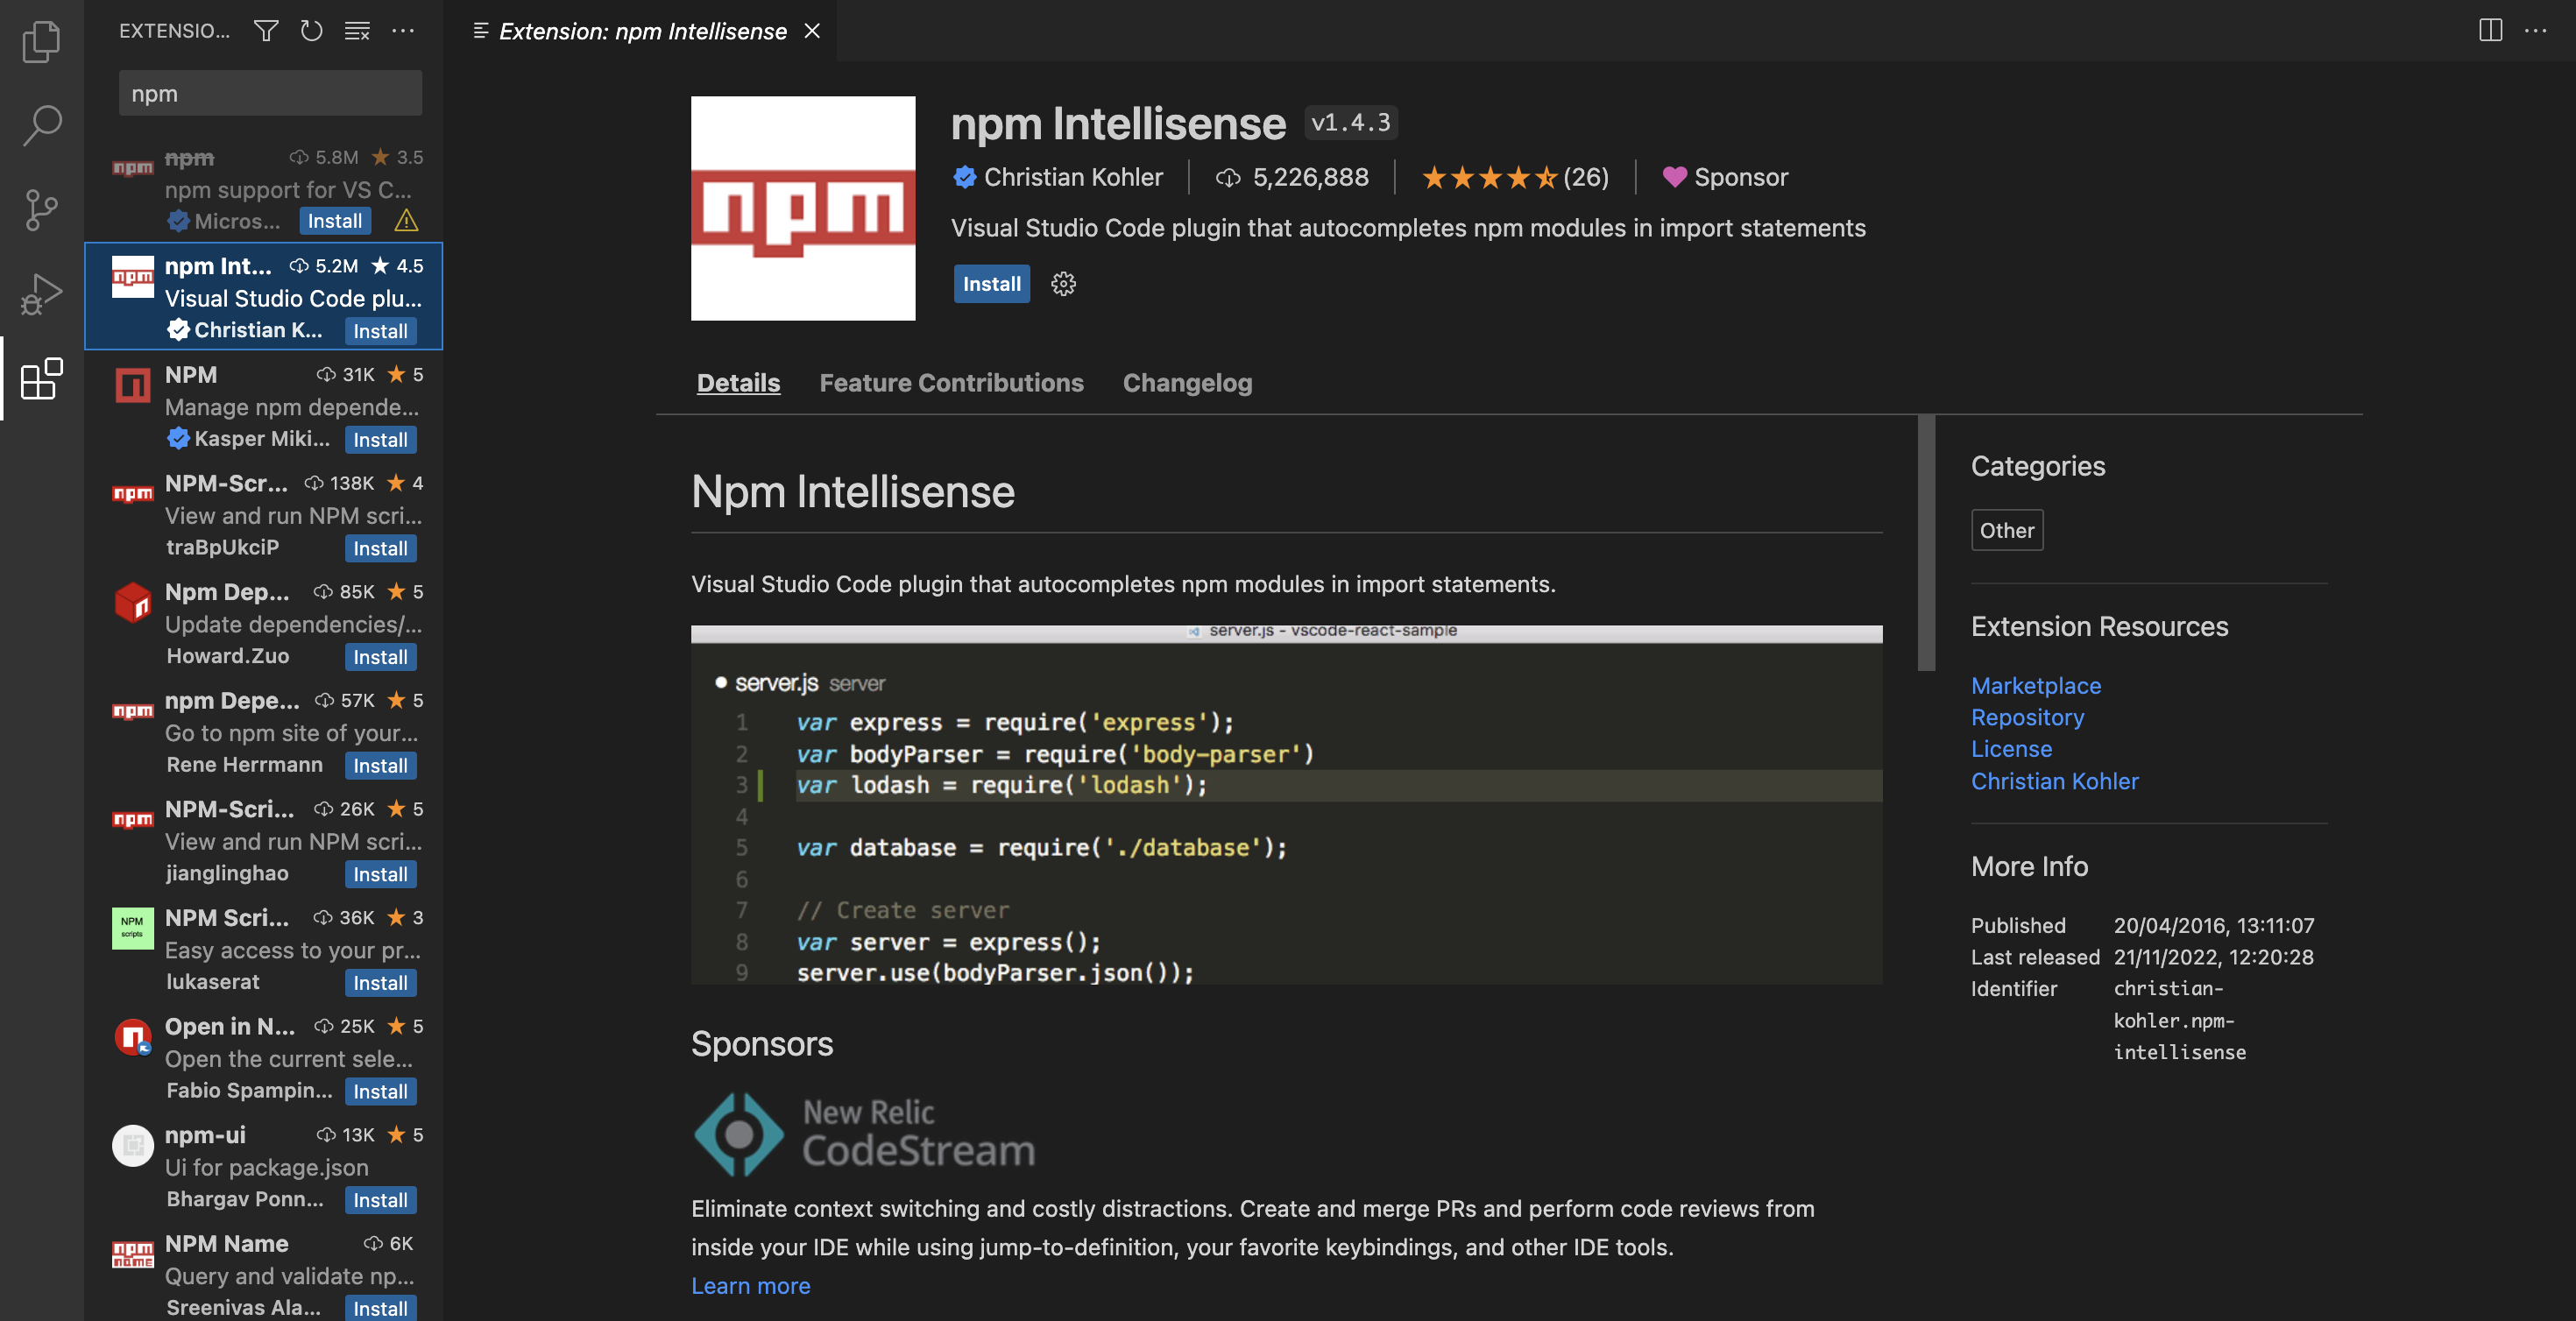This screenshot has width=2576, height=1321.
Task: Refresh the extensions list
Action: coord(311,31)
